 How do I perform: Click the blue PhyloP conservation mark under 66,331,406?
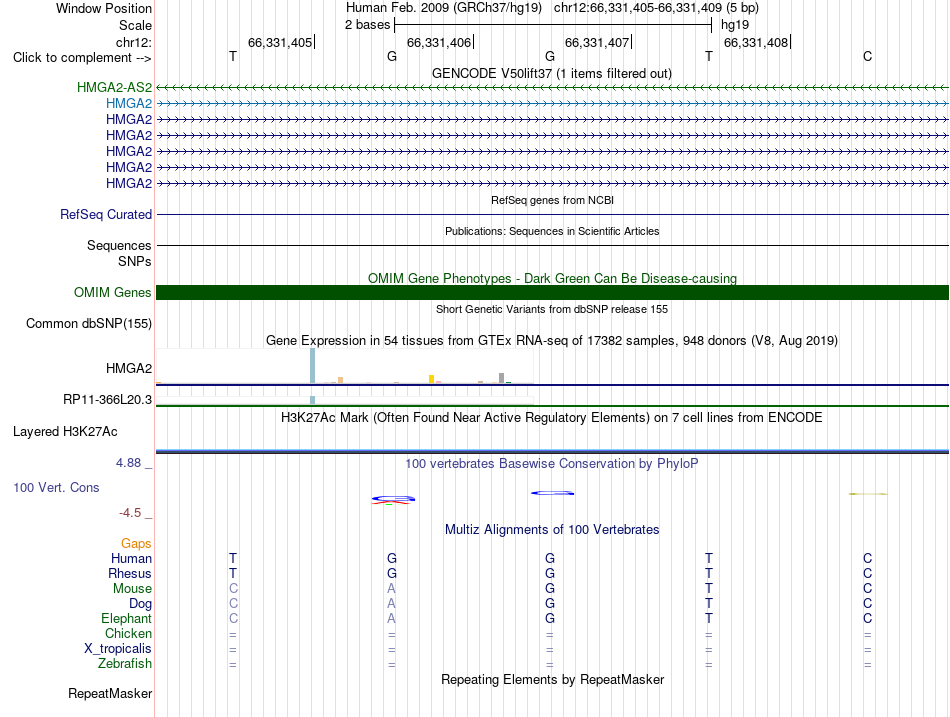[x=393, y=499]
